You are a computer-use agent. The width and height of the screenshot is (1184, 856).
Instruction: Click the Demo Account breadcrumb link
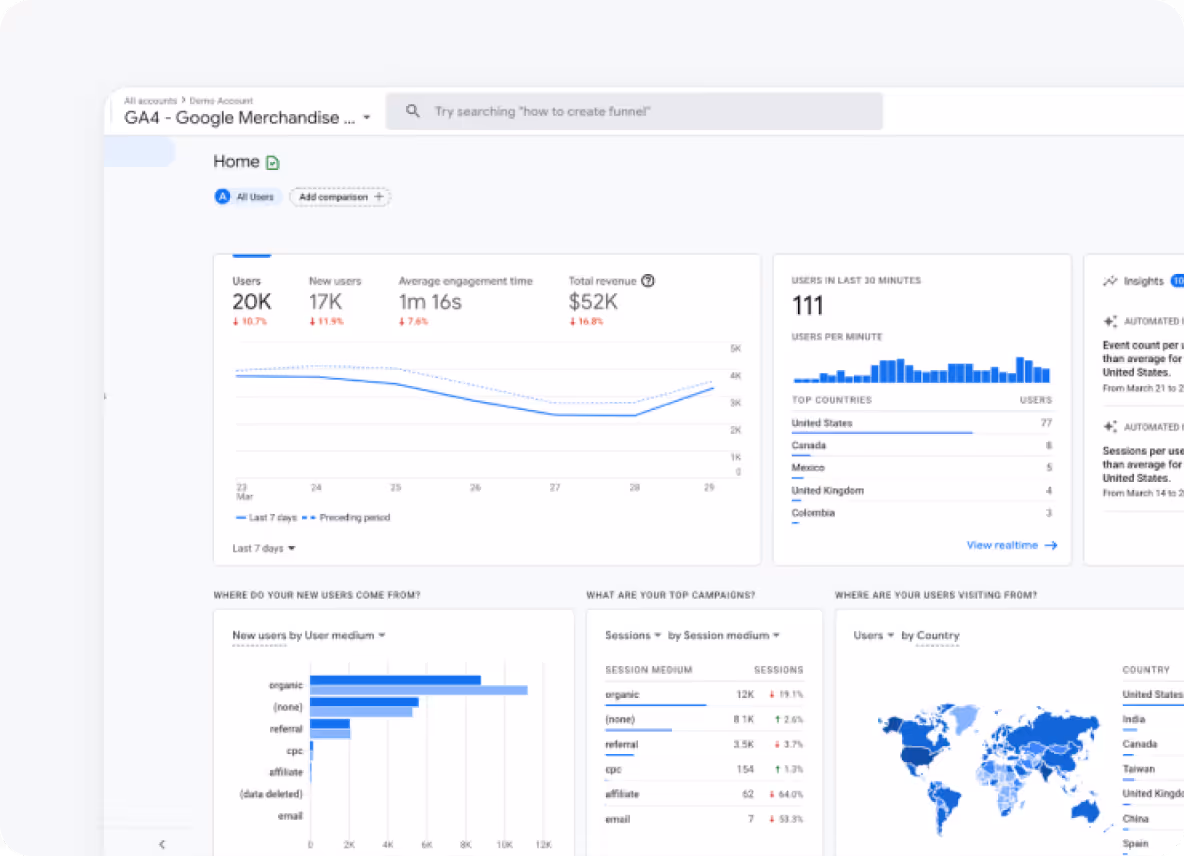click(220, 100)
